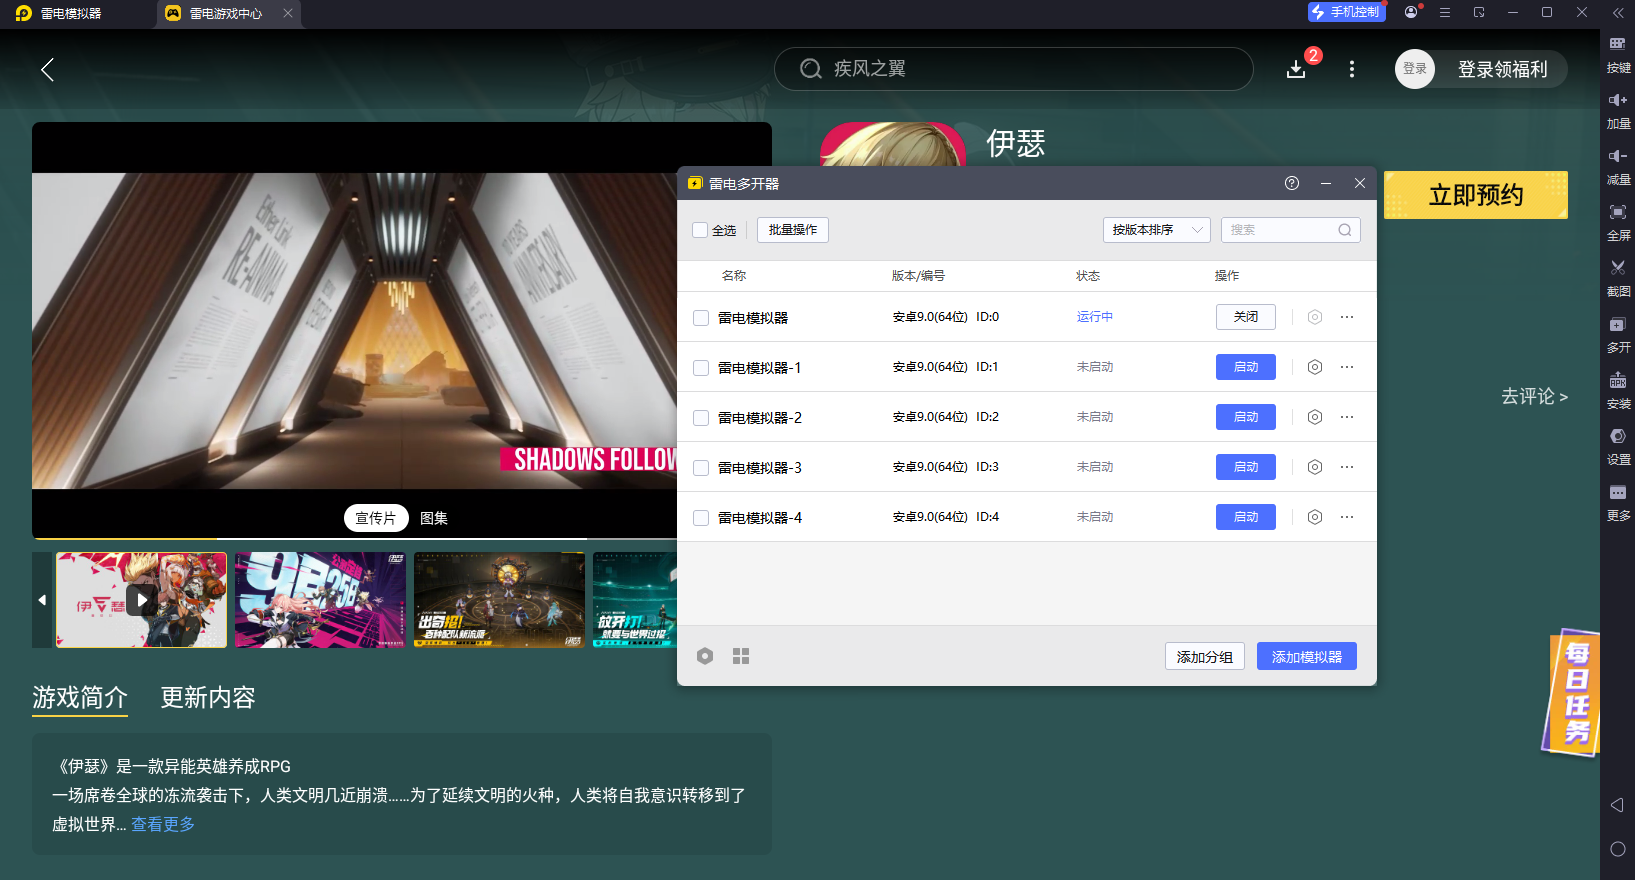This screenshot has width=1635, height=880.
Task: Open more options for 雷电模拟器-3 row
Action: coord(1347,467)
